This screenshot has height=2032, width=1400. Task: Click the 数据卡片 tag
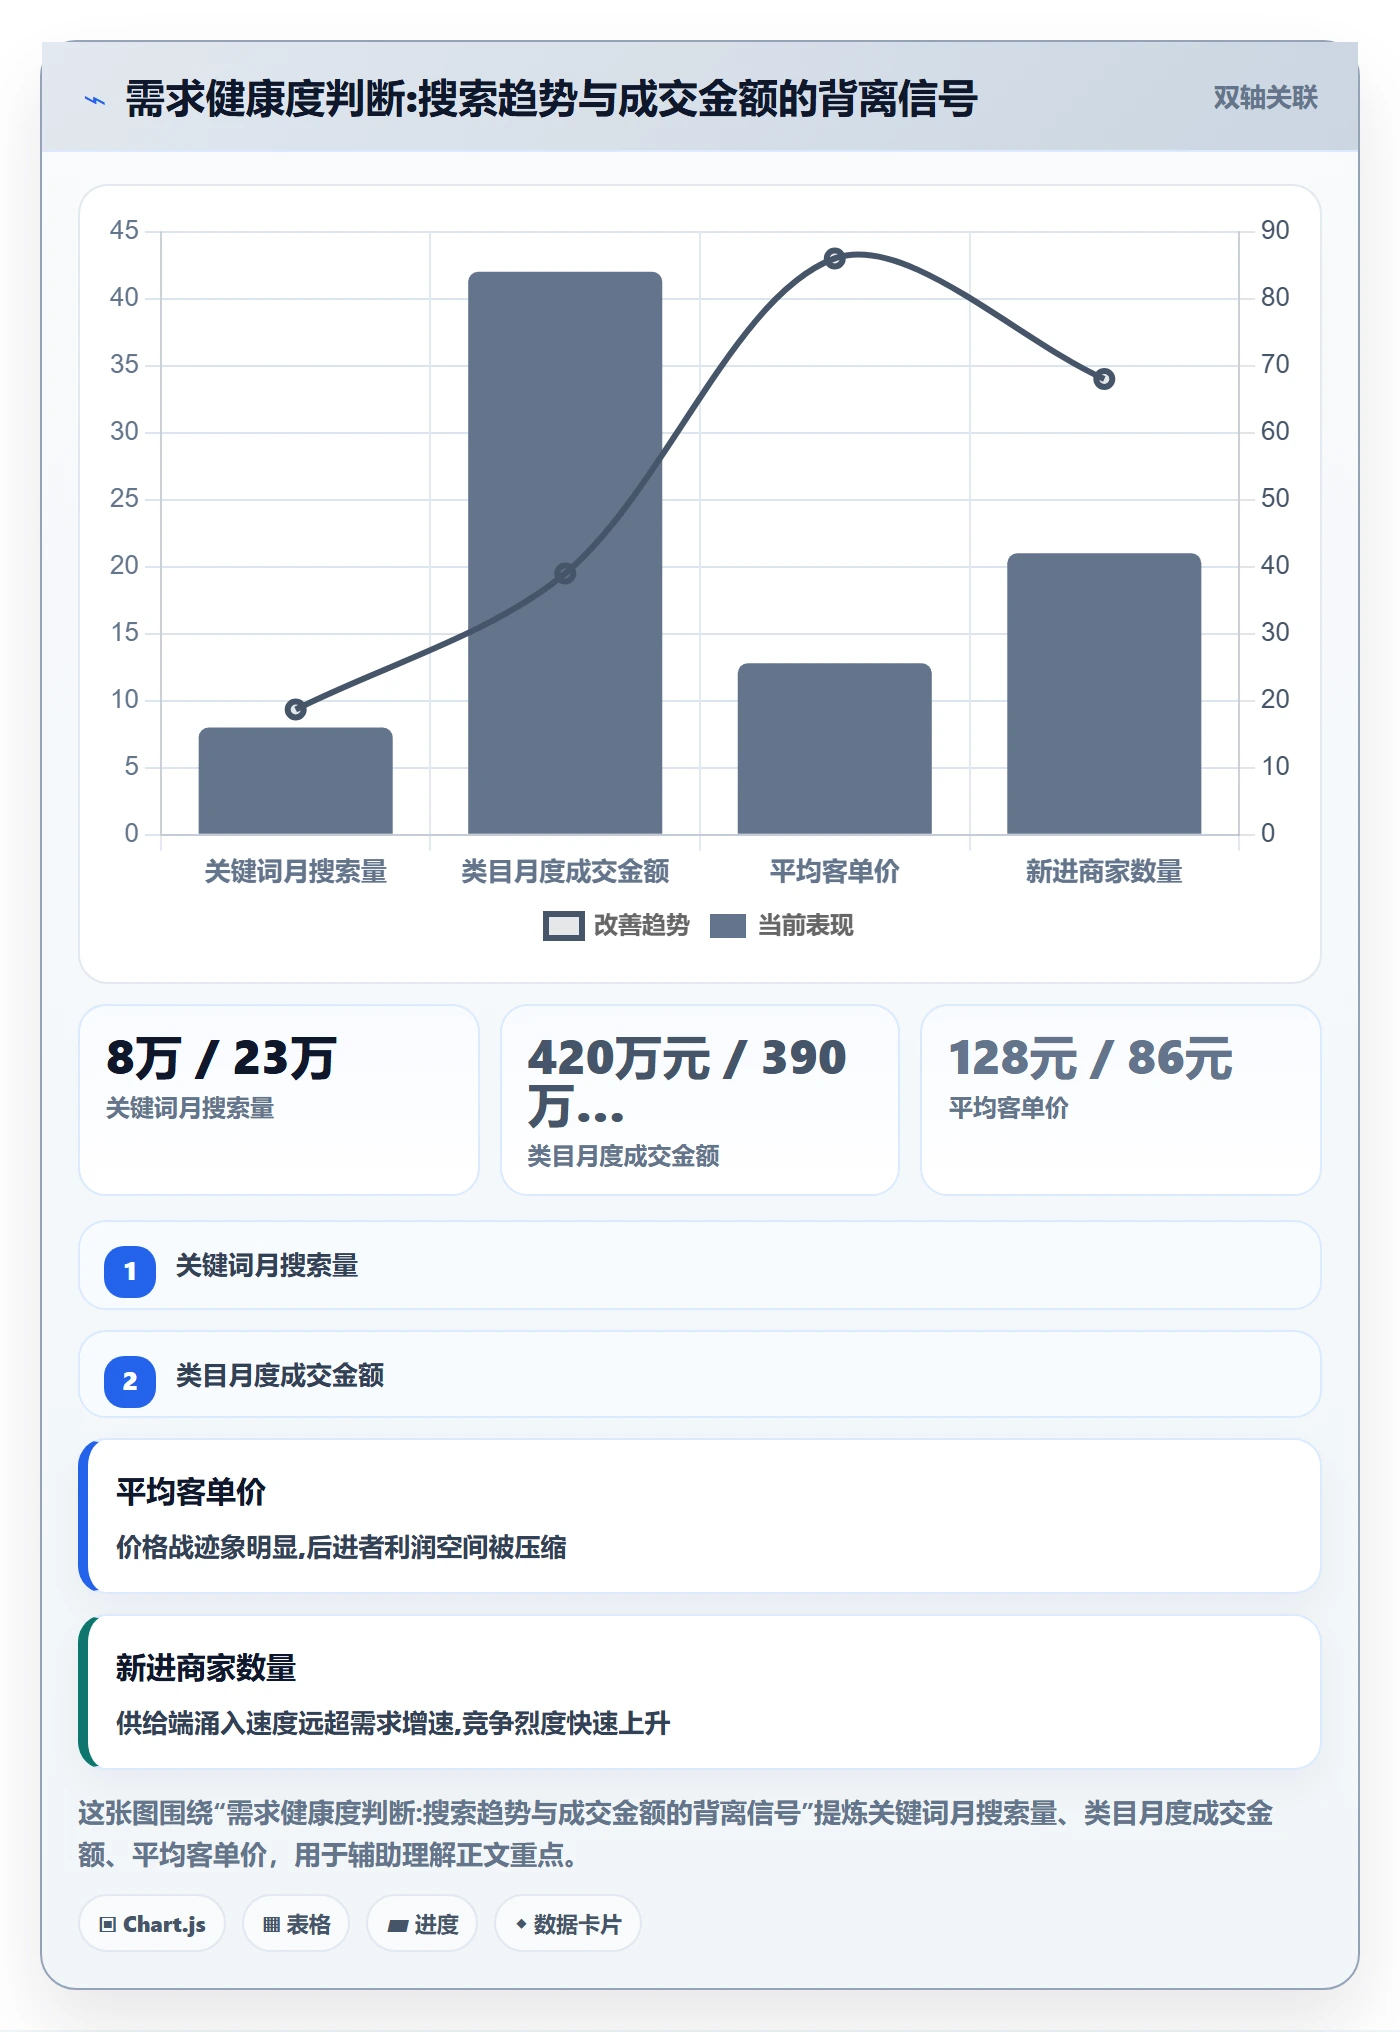coord(568,1924)
